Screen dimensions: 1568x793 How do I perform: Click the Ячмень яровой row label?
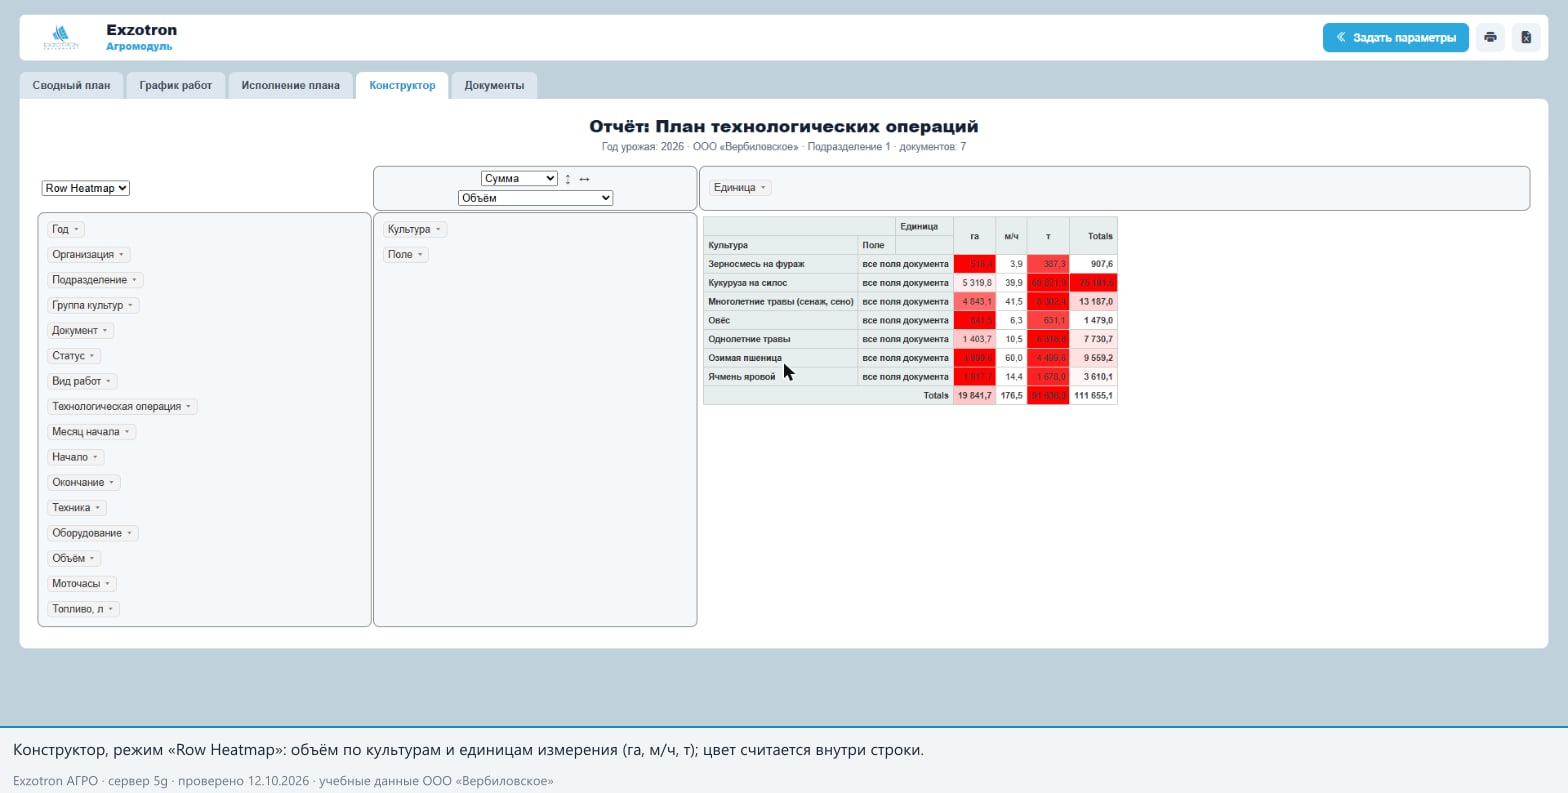tap(780, 377)
